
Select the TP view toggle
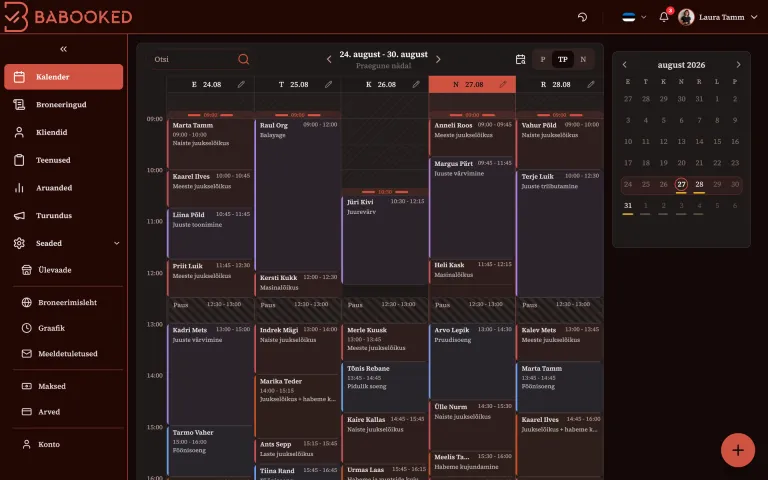point(563,59)
